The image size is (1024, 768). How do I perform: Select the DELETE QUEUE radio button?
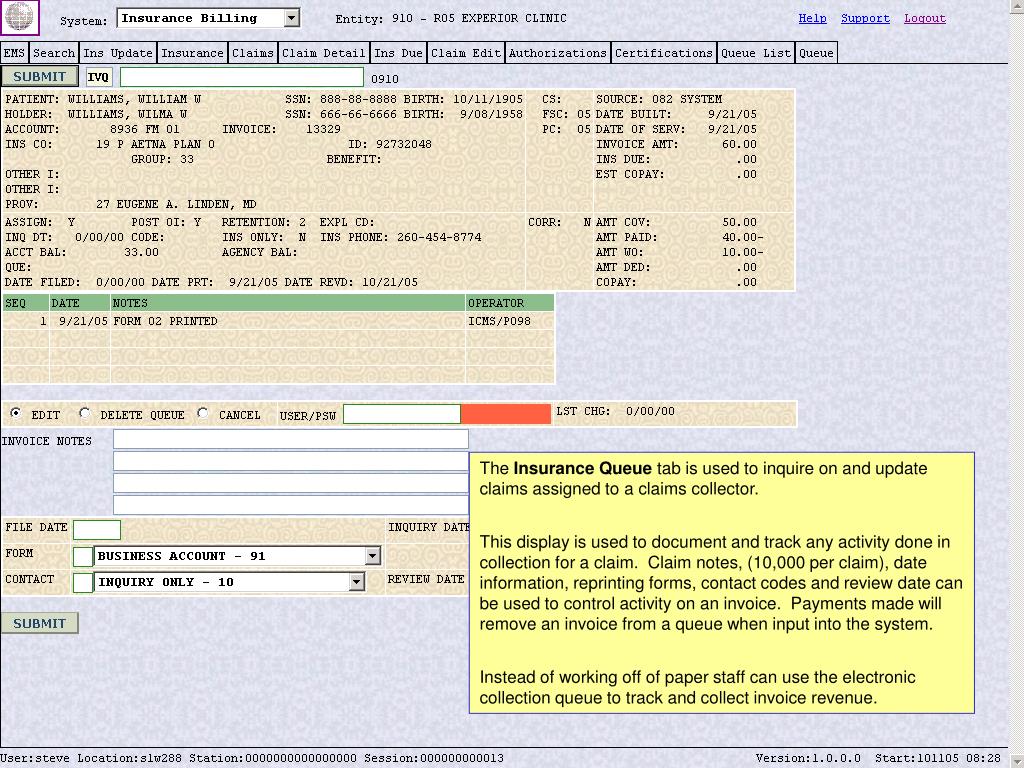(x=85, y=413)
